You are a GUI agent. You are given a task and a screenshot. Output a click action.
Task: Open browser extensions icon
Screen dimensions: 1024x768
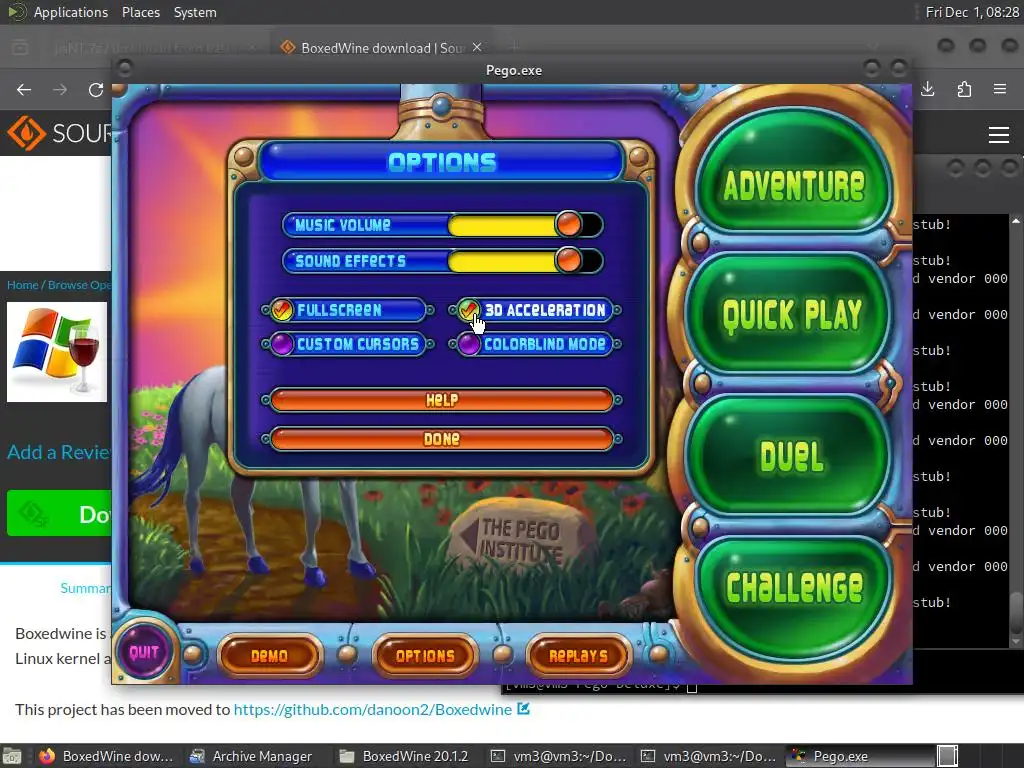pyautogui.click(x=964, y=89)
